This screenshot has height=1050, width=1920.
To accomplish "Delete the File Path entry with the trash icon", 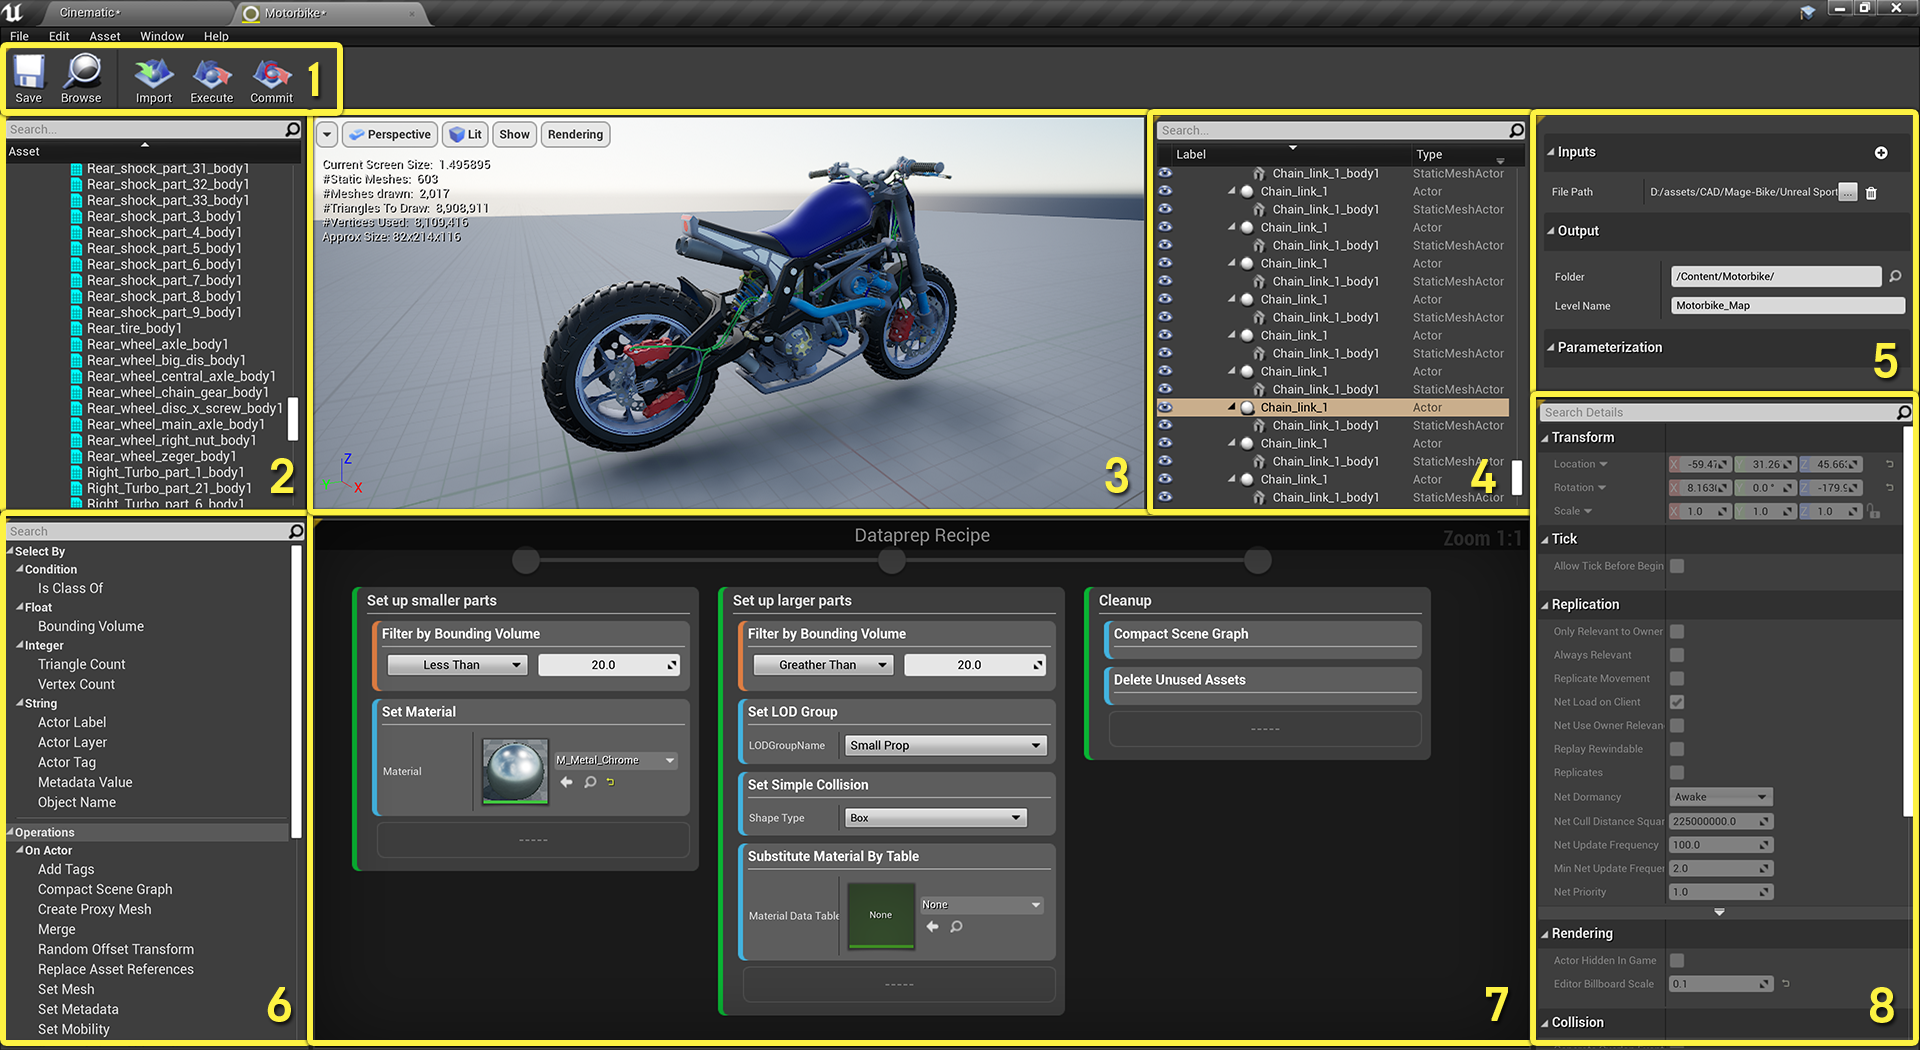I will pos(1871,193).
